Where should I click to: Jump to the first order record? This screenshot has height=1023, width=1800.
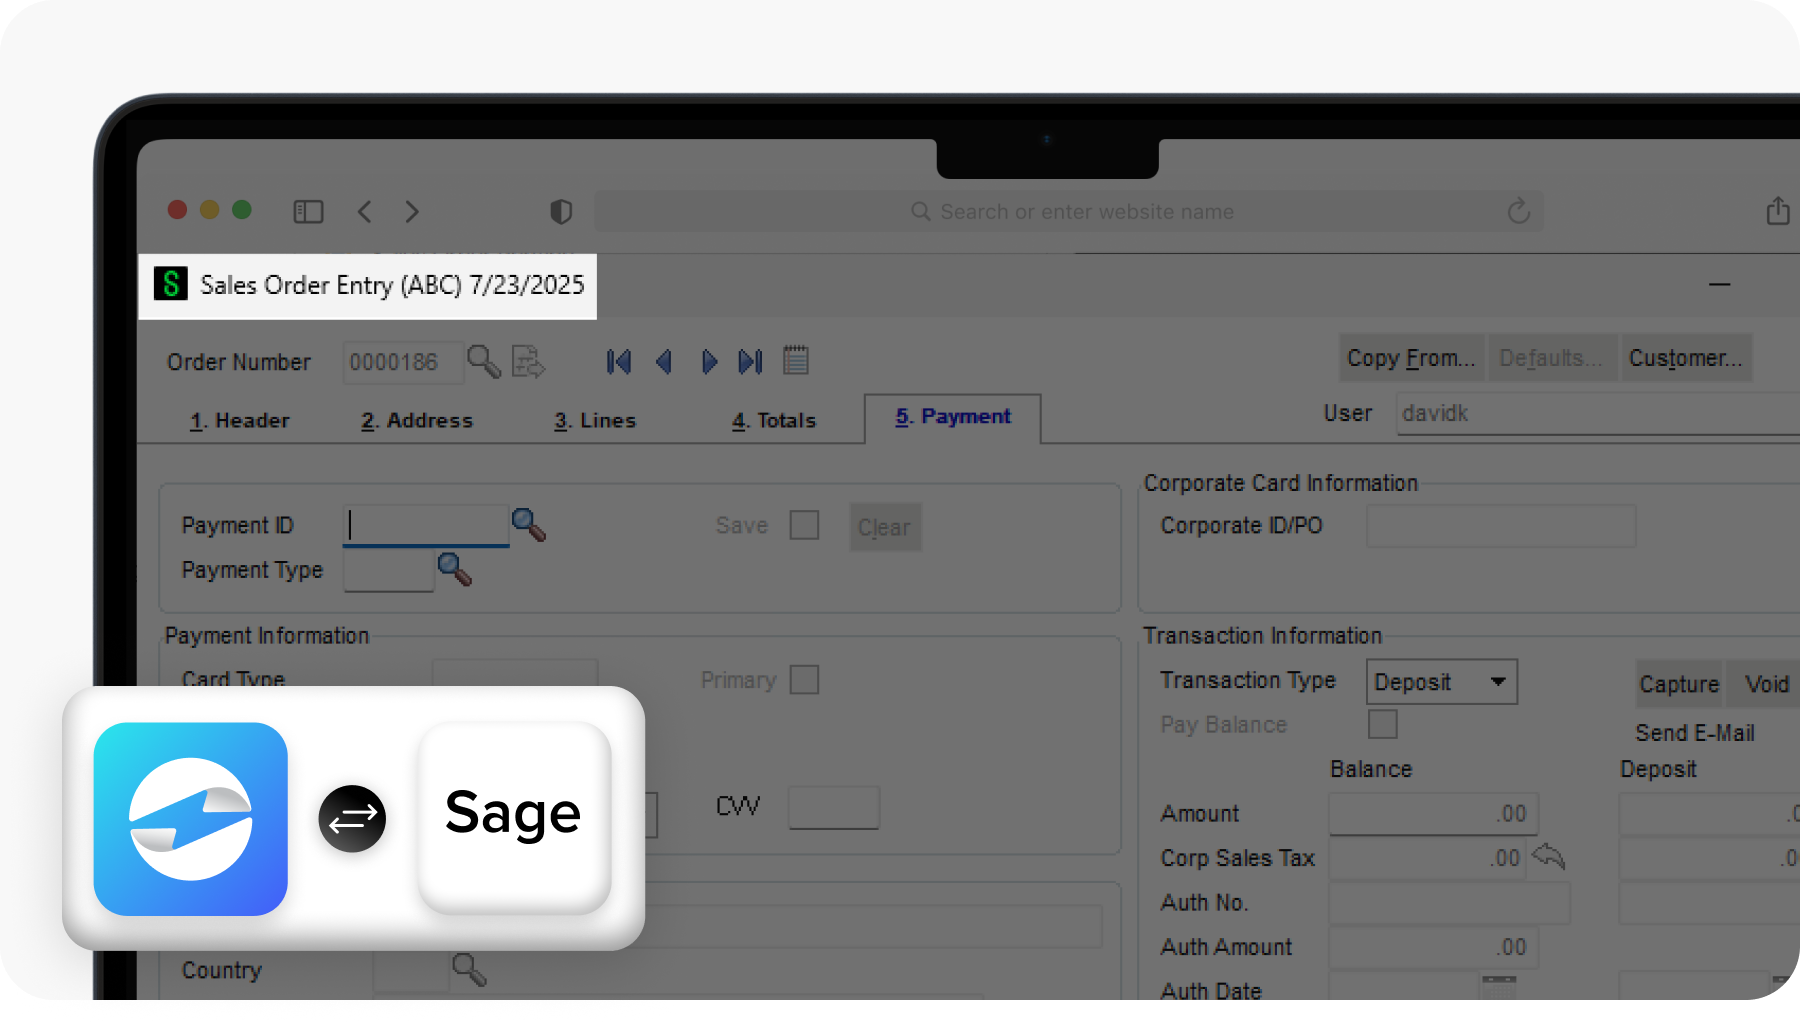(618, 361)
